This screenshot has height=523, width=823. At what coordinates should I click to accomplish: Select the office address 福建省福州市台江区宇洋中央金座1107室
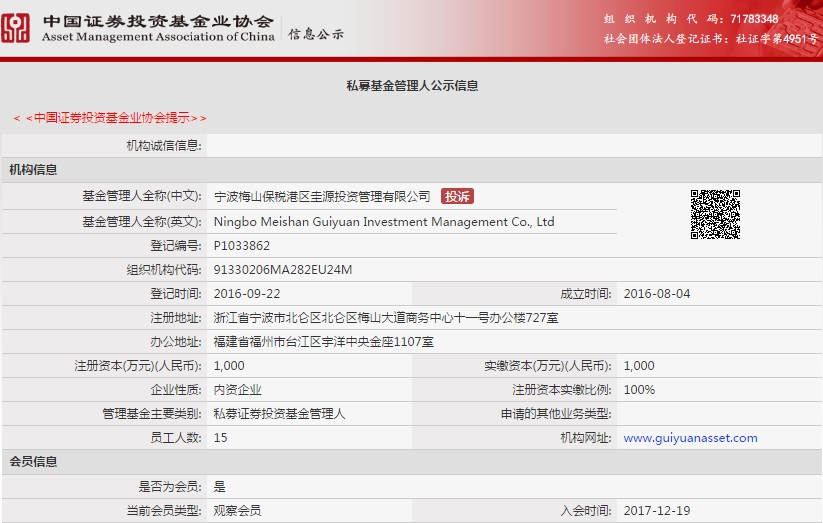point(324,342)
